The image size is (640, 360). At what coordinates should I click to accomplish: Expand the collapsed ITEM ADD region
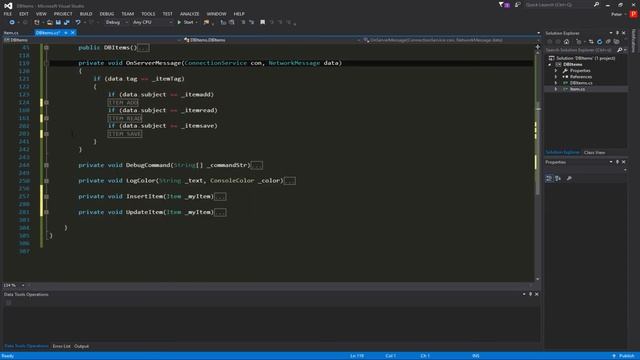[47, 102]
